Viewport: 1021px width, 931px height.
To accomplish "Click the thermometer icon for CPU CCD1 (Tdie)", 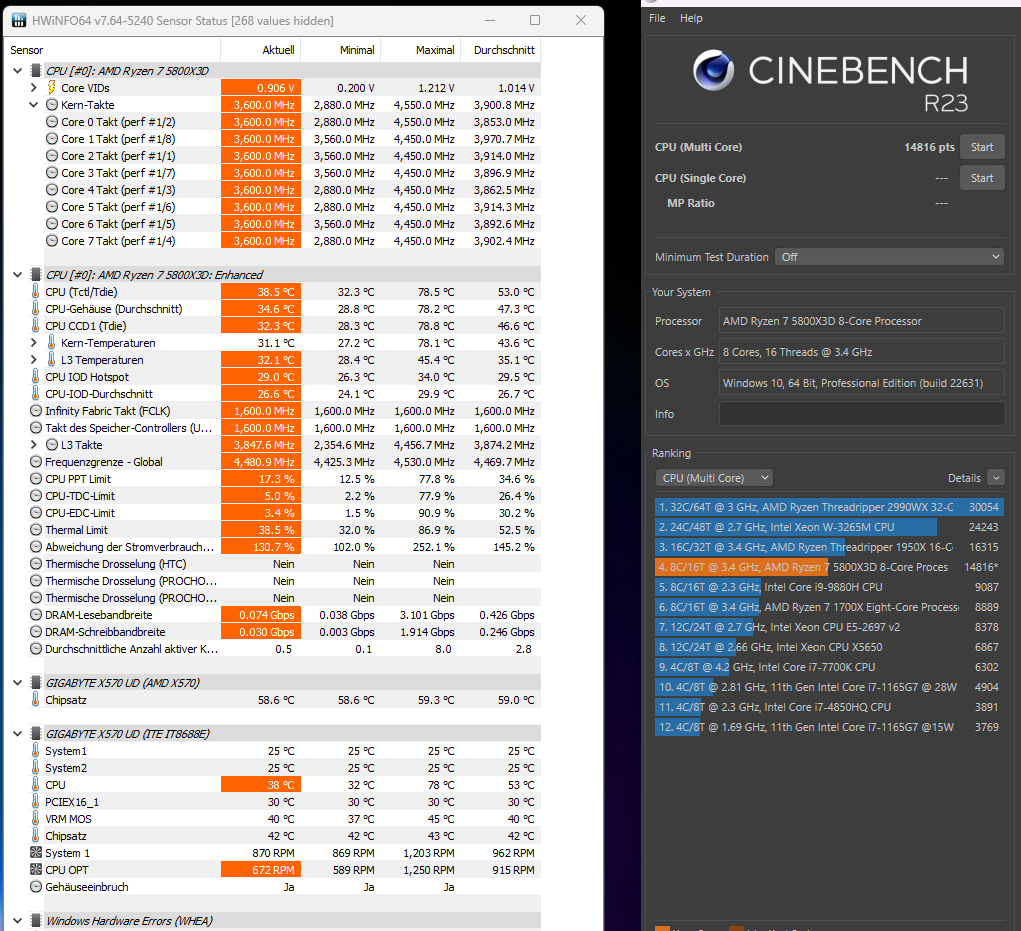I will [x=36, y=326].
